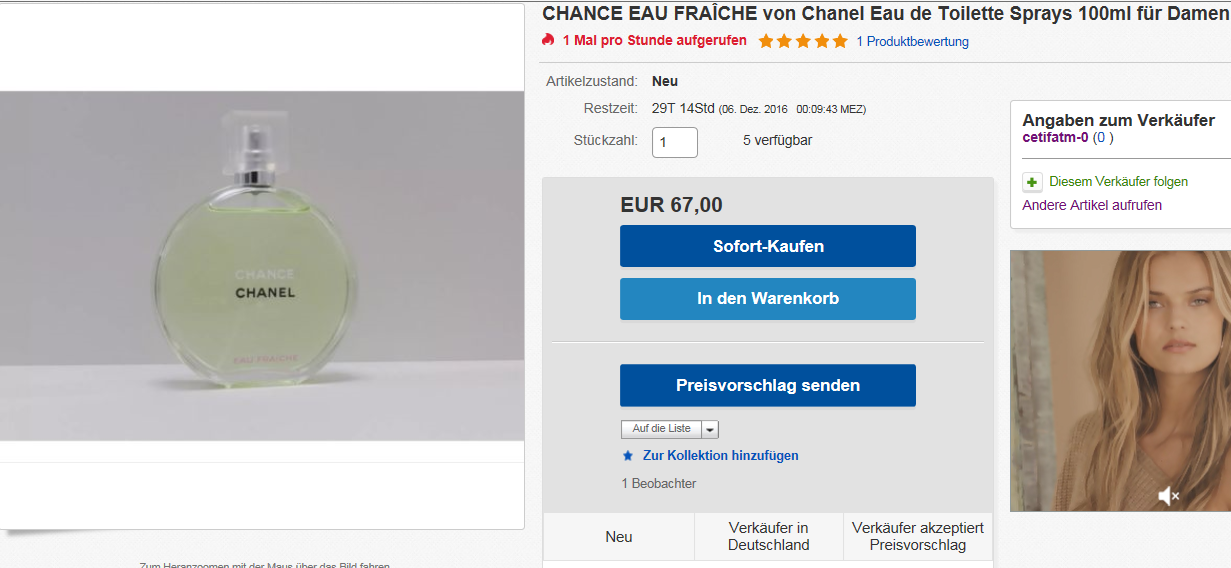Click the Stückzahl quantity field

click(675, 141)
